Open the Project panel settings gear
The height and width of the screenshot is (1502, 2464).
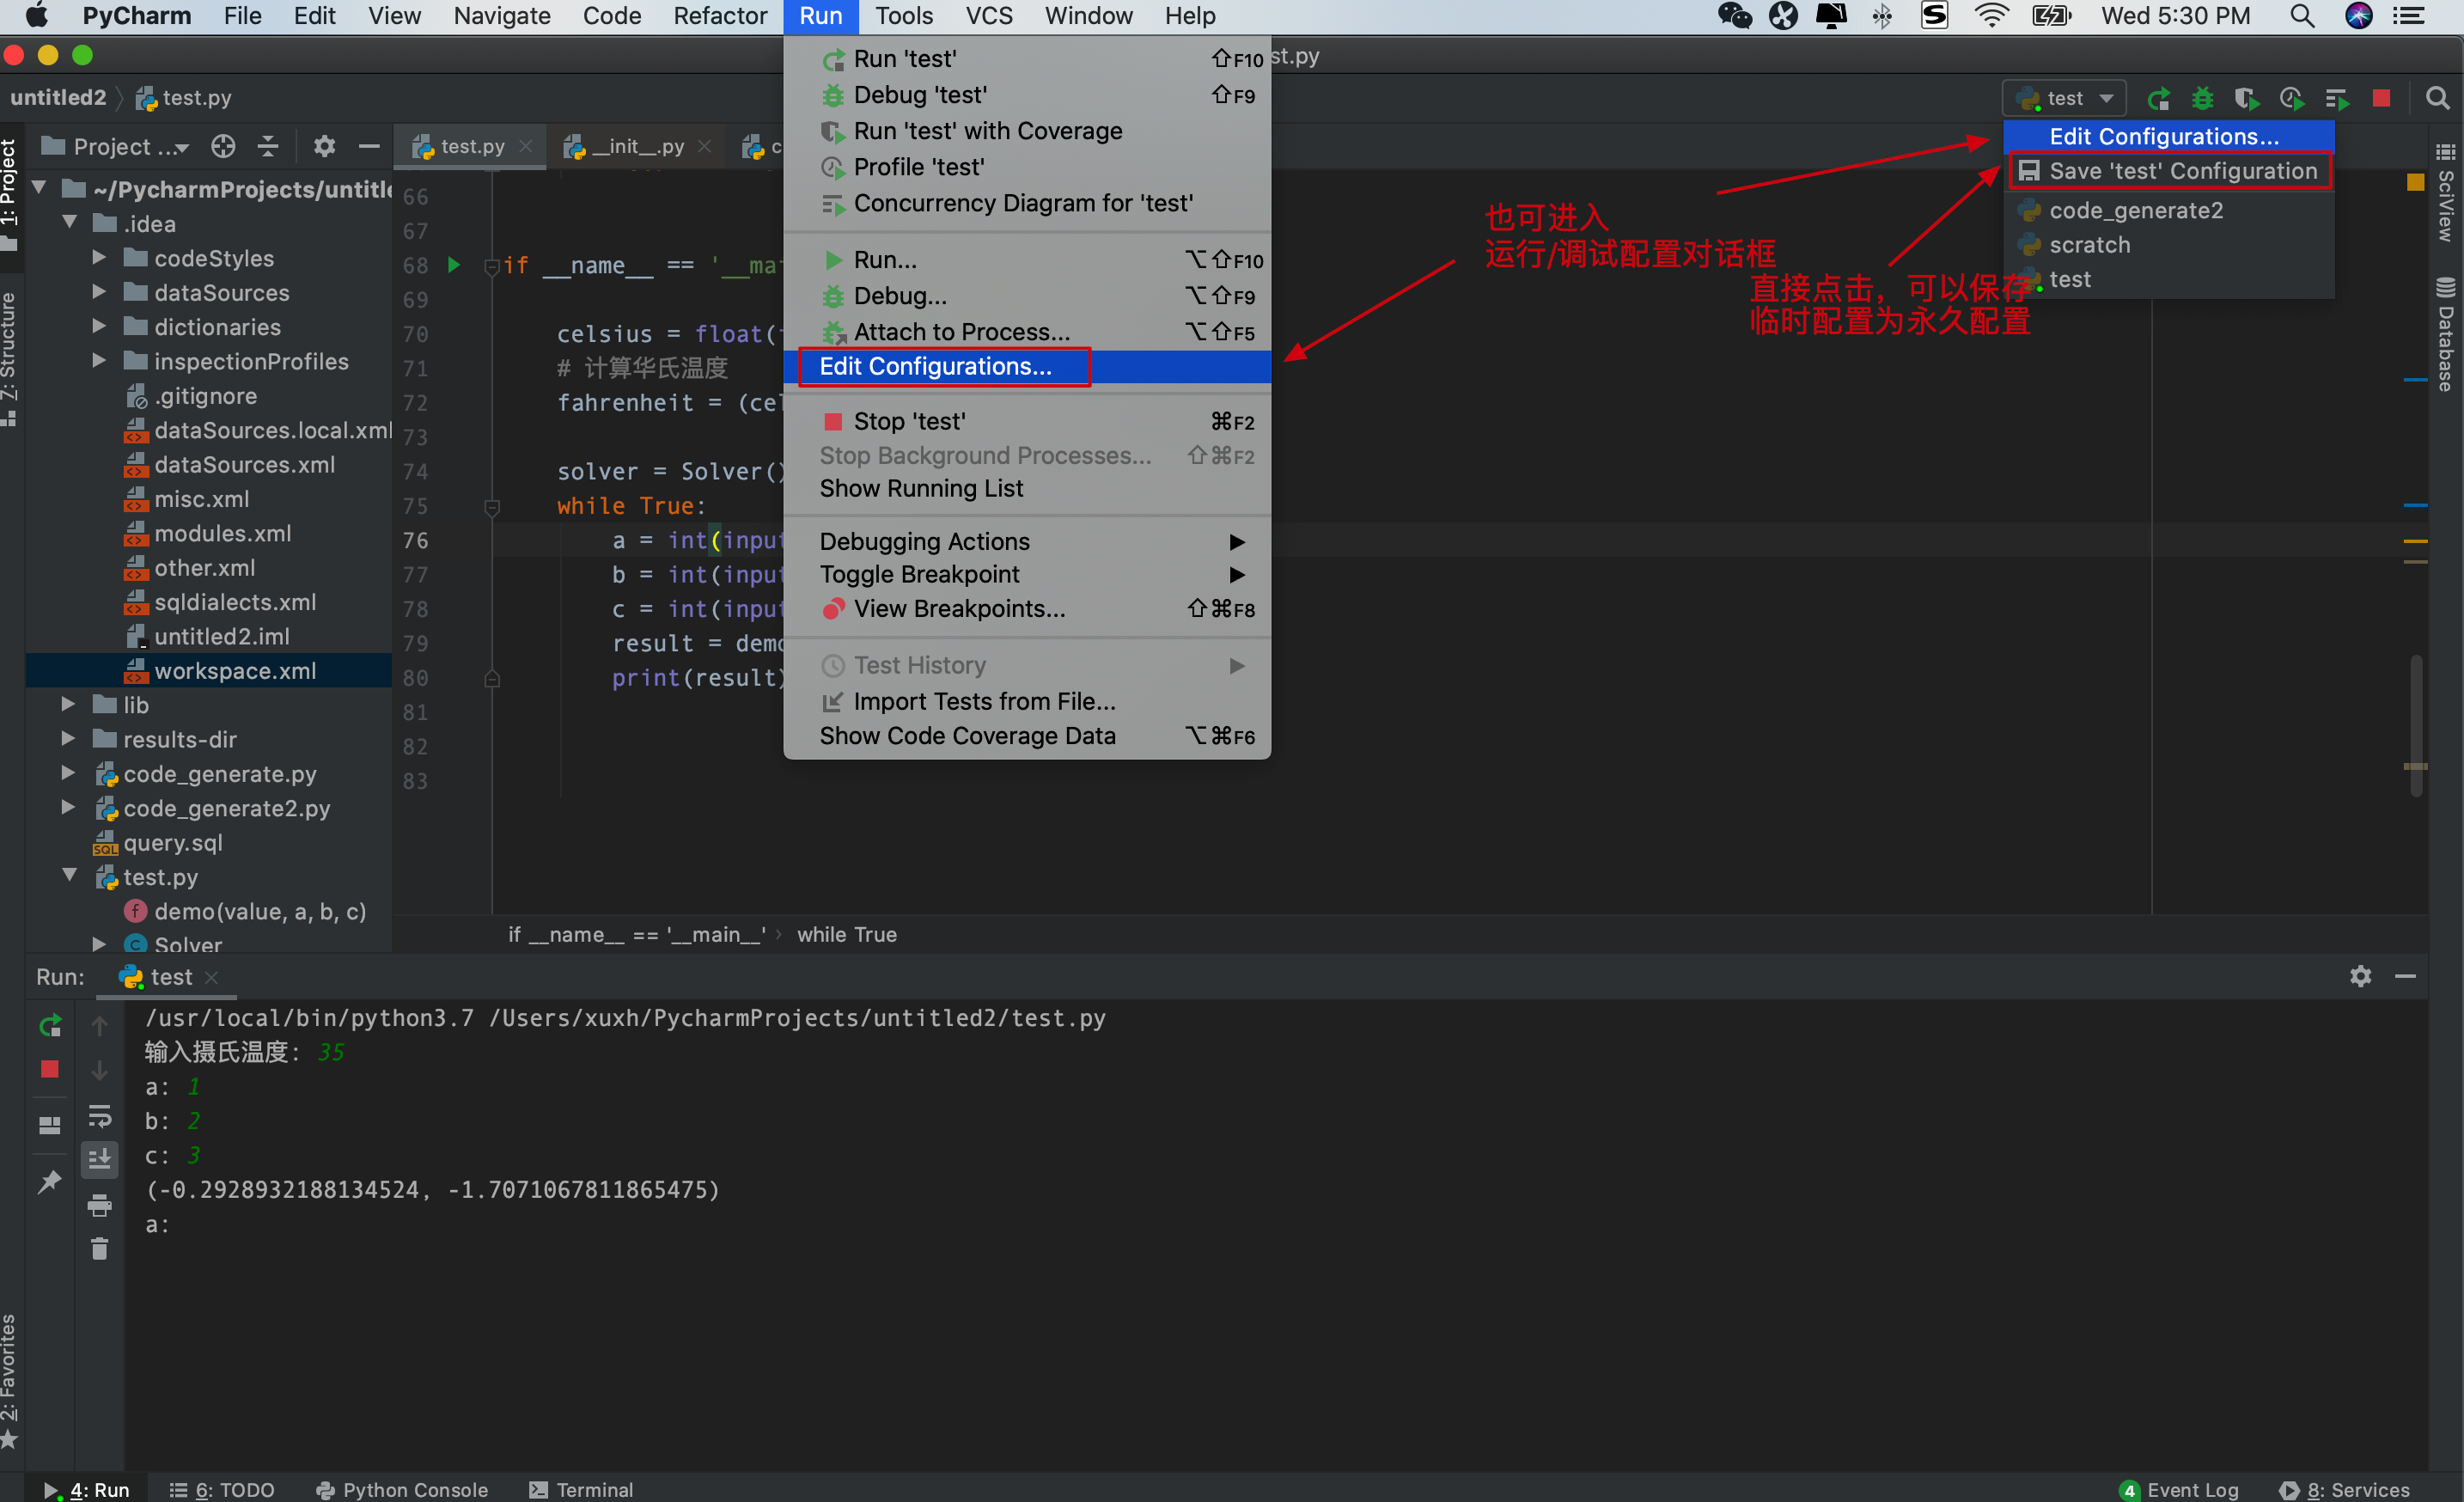tap(324, 146)
